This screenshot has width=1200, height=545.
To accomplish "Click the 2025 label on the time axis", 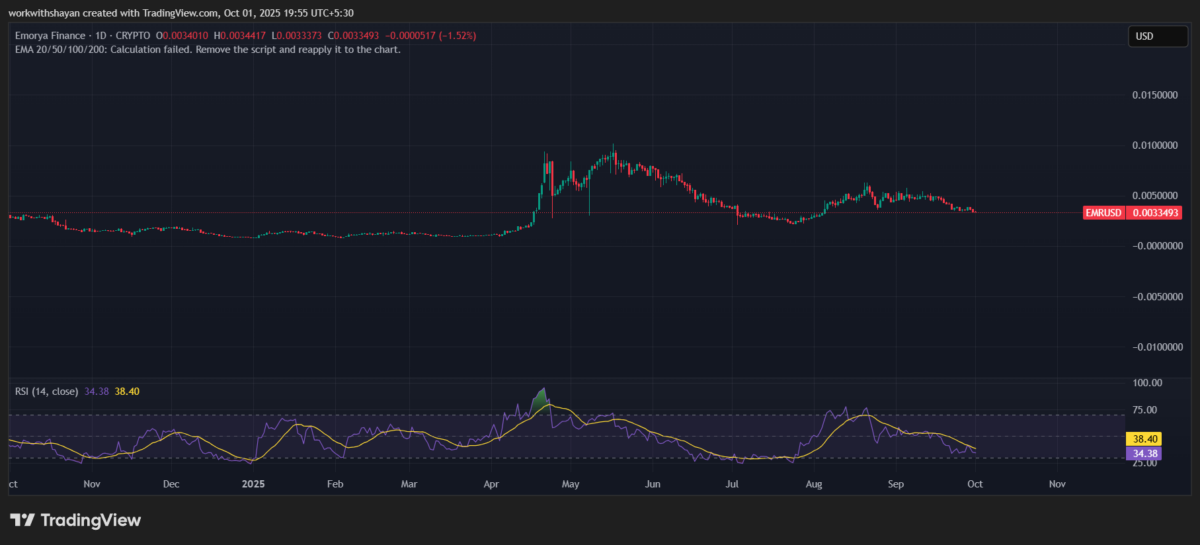I will coord(253,484).
